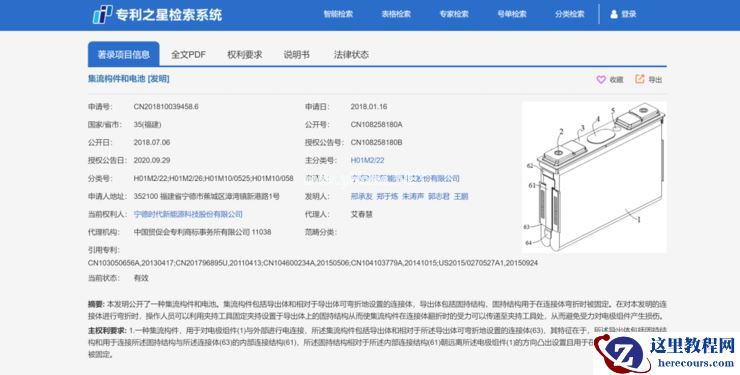740x375 pixels.
Task: Click the patent title 集流构件和电池 [发明]
Action: point(128,79)
